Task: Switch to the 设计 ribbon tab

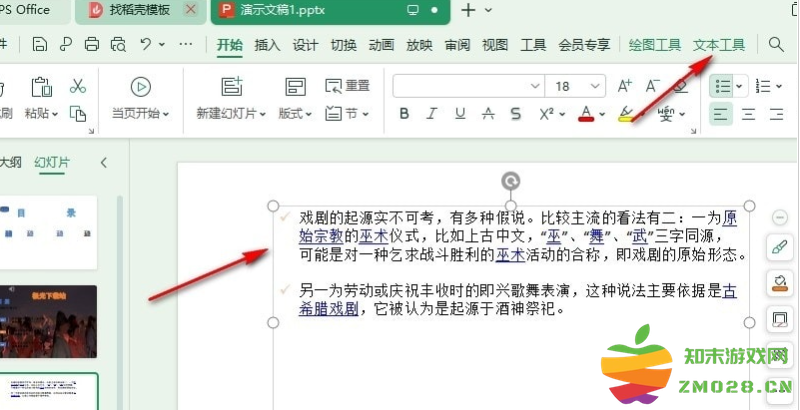Action: point(305,45)
